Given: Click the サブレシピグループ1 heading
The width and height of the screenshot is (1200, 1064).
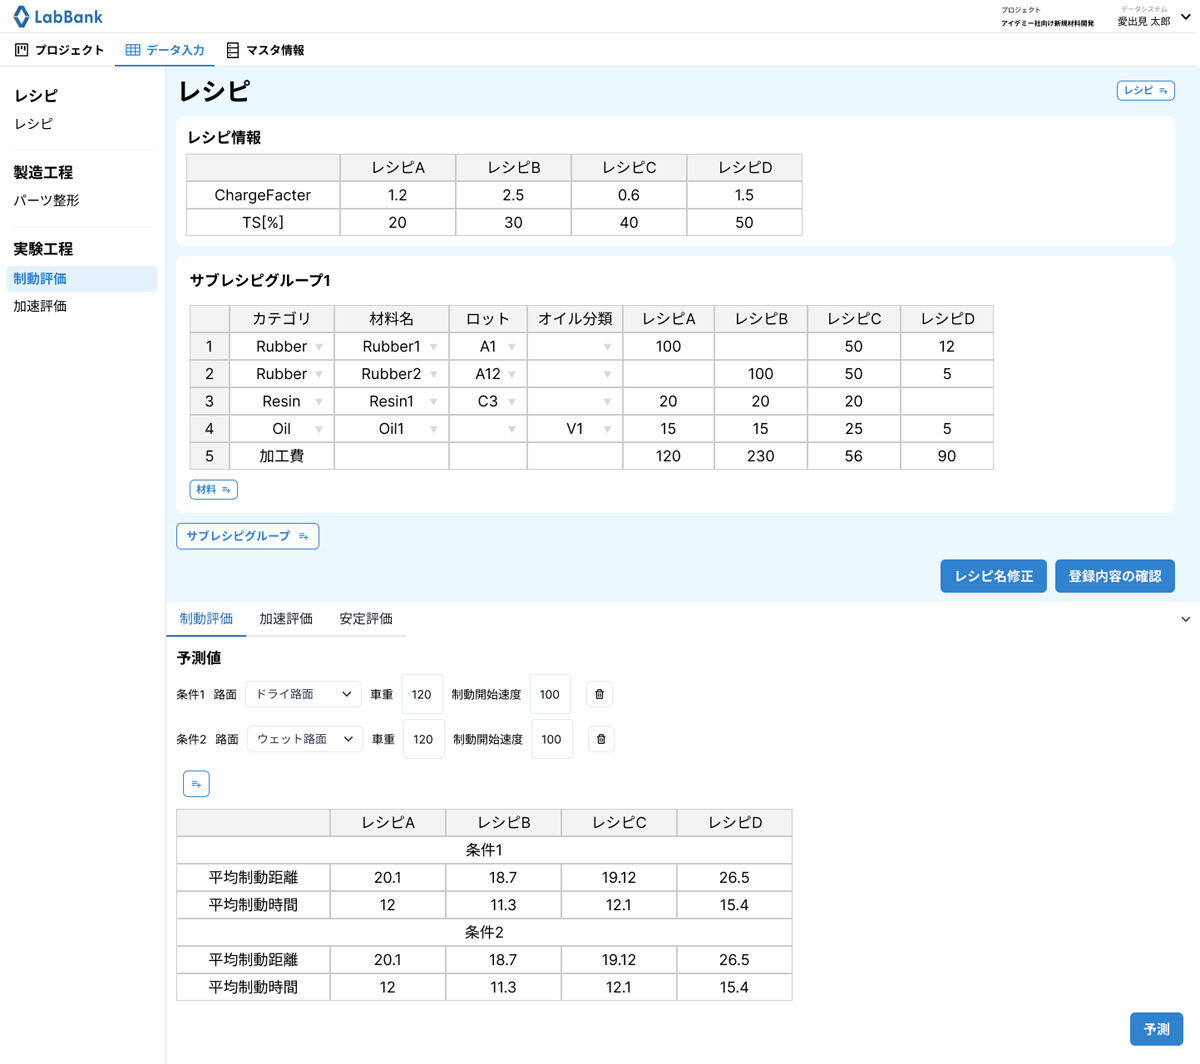Looking at the screenshot, I should pos(260,281).
